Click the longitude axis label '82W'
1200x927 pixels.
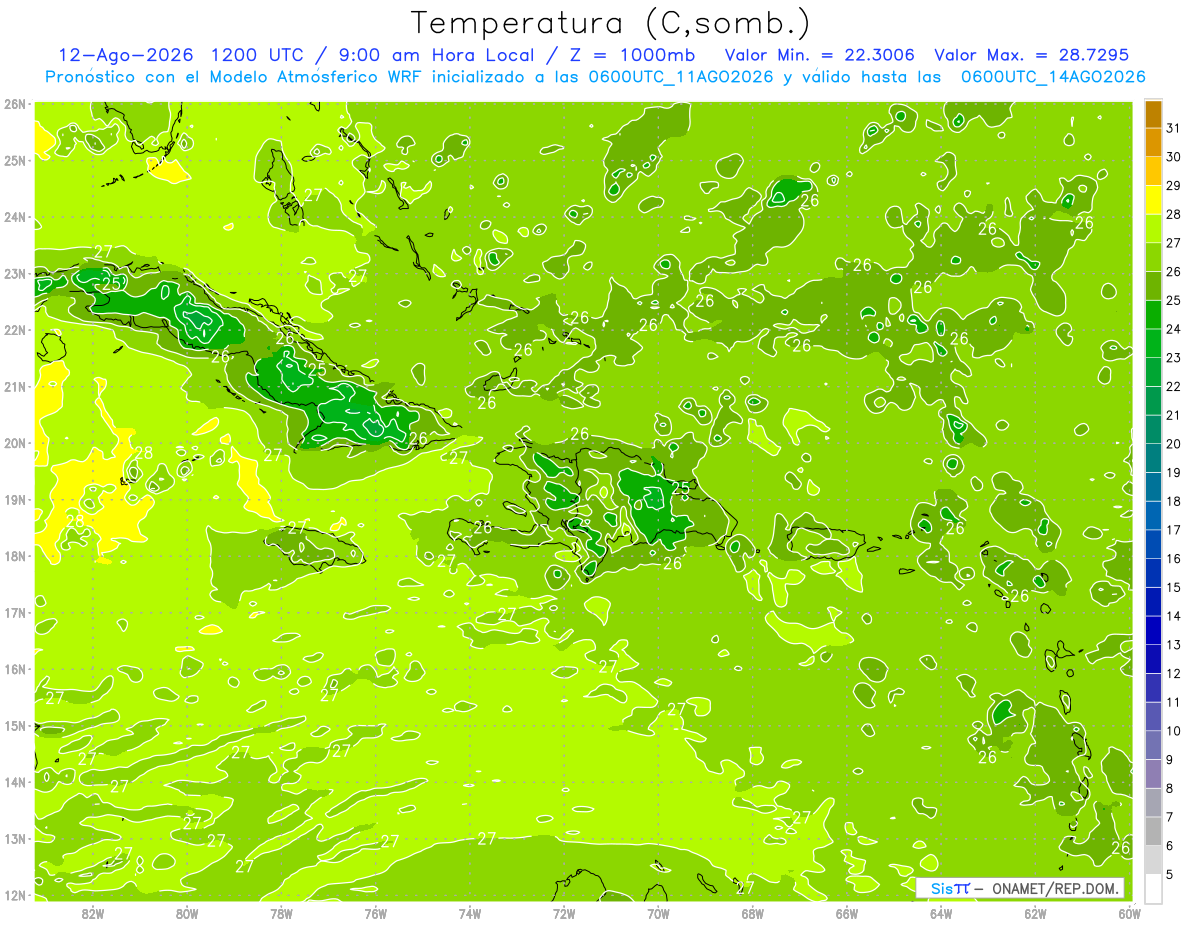93,914
